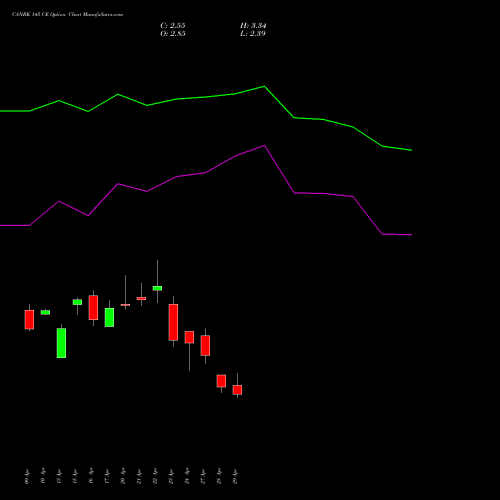
Task: Click the 09 Apr date label
Action: pyautogui.click(x=27, y=476)
